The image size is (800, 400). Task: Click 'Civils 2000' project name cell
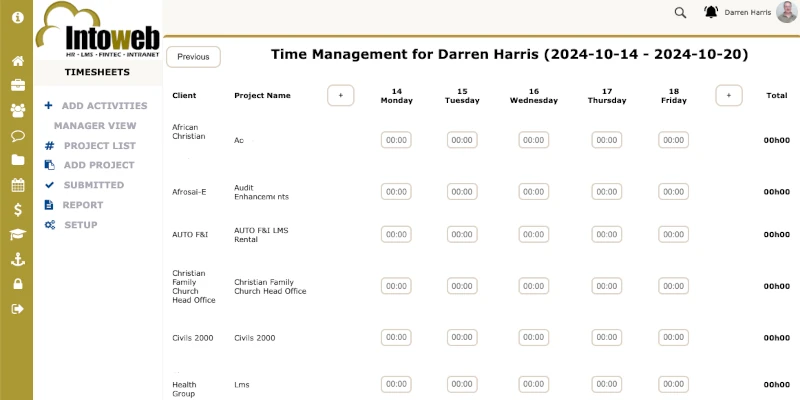tap(255, 338)
